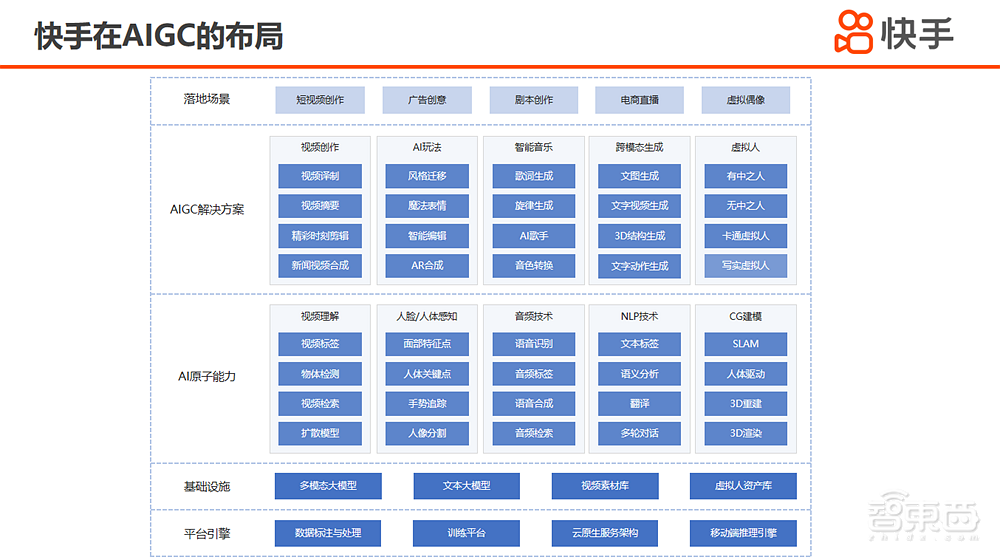Viewport: 1000px width, 560px height.
Task: Click the 文图生成 box
Action: (x=639, y=176)
